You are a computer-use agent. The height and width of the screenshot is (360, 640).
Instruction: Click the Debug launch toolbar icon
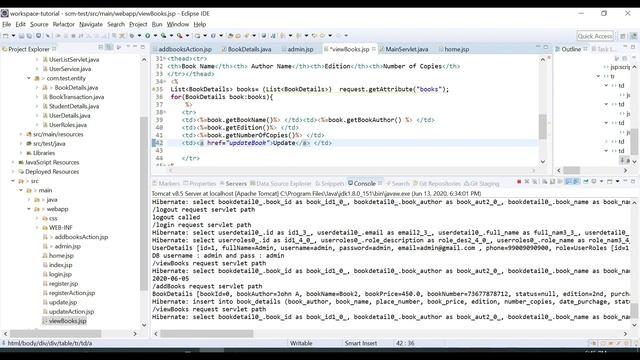(x=132, y=36)
